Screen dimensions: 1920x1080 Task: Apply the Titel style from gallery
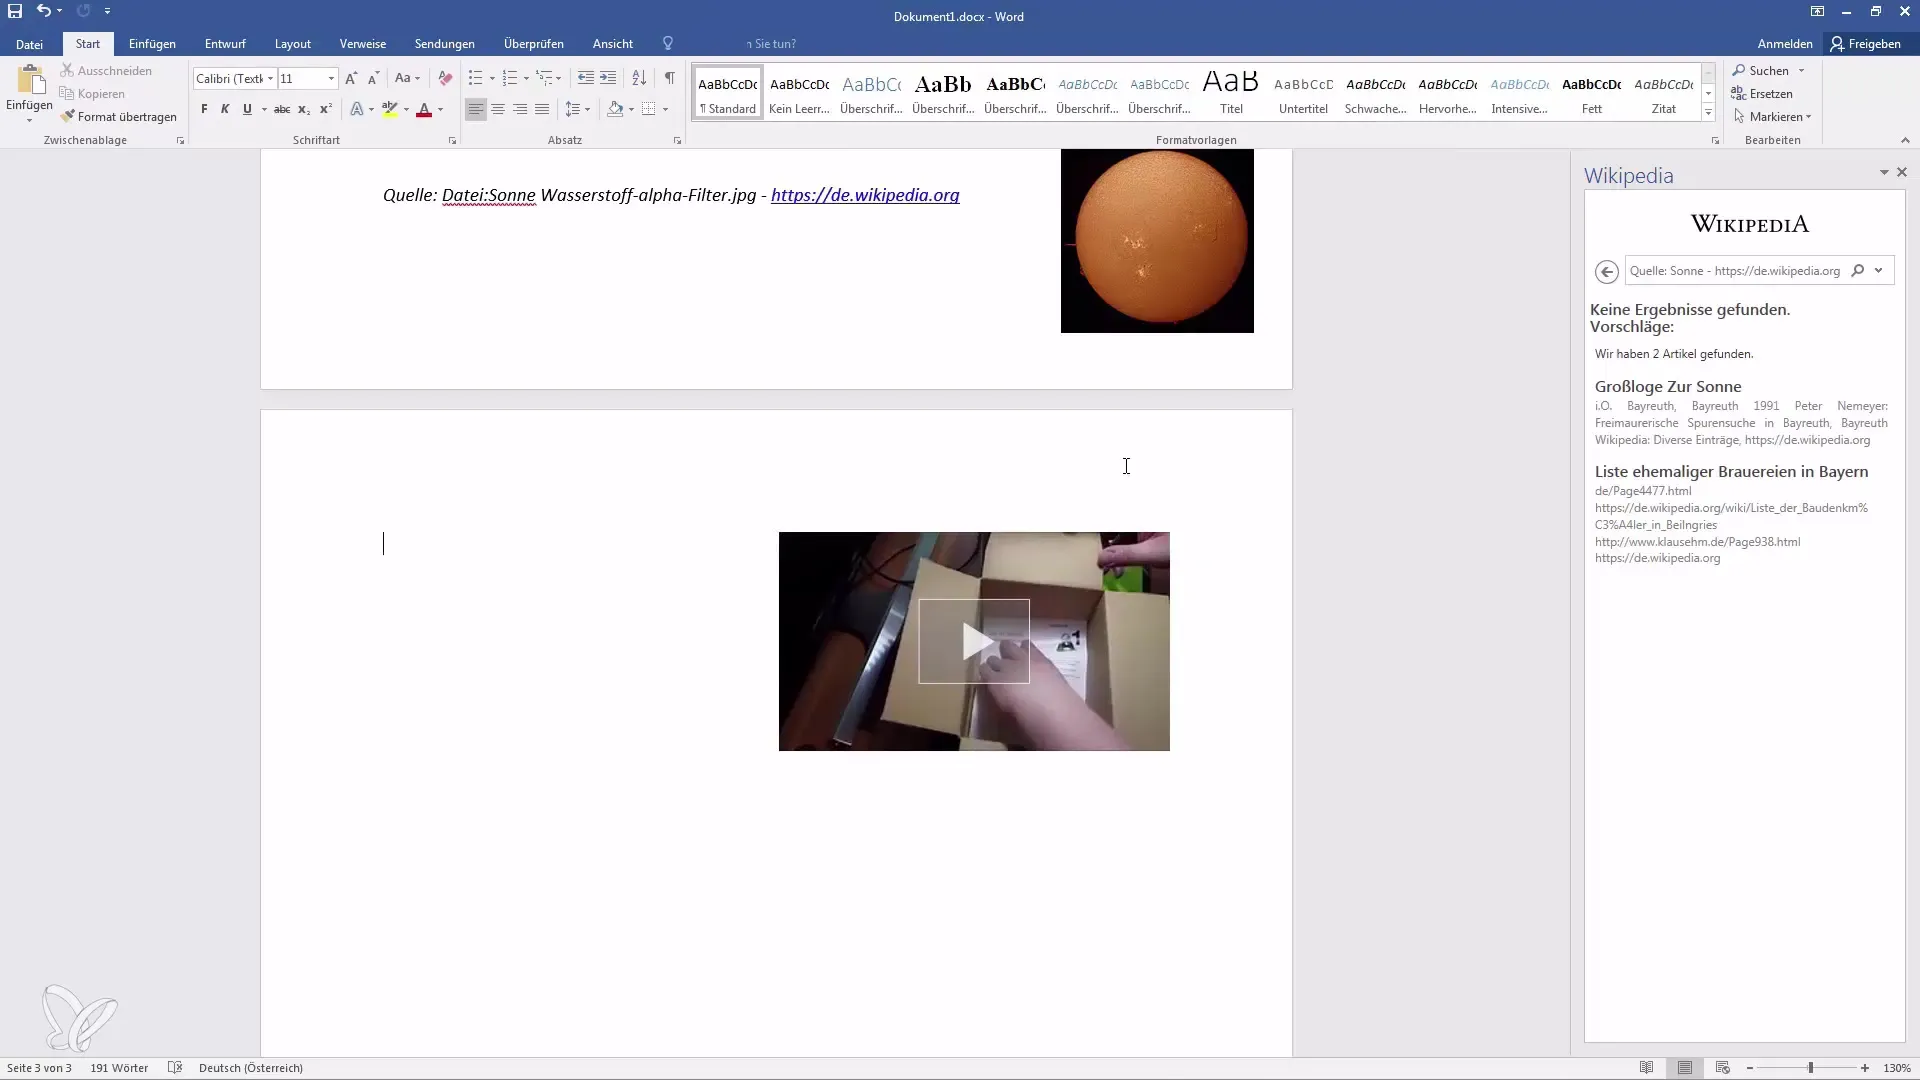[x=1231, y=93]
